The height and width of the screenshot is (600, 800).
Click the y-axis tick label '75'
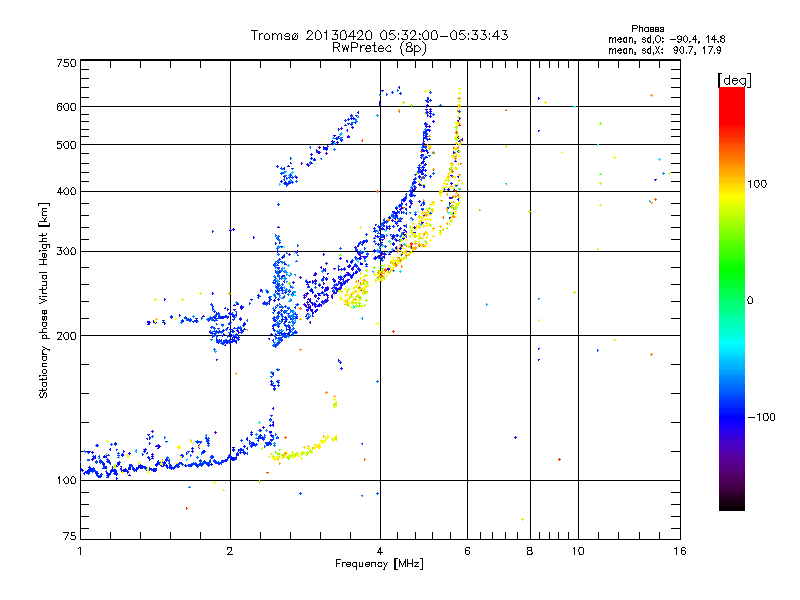(x=70, y=536)
